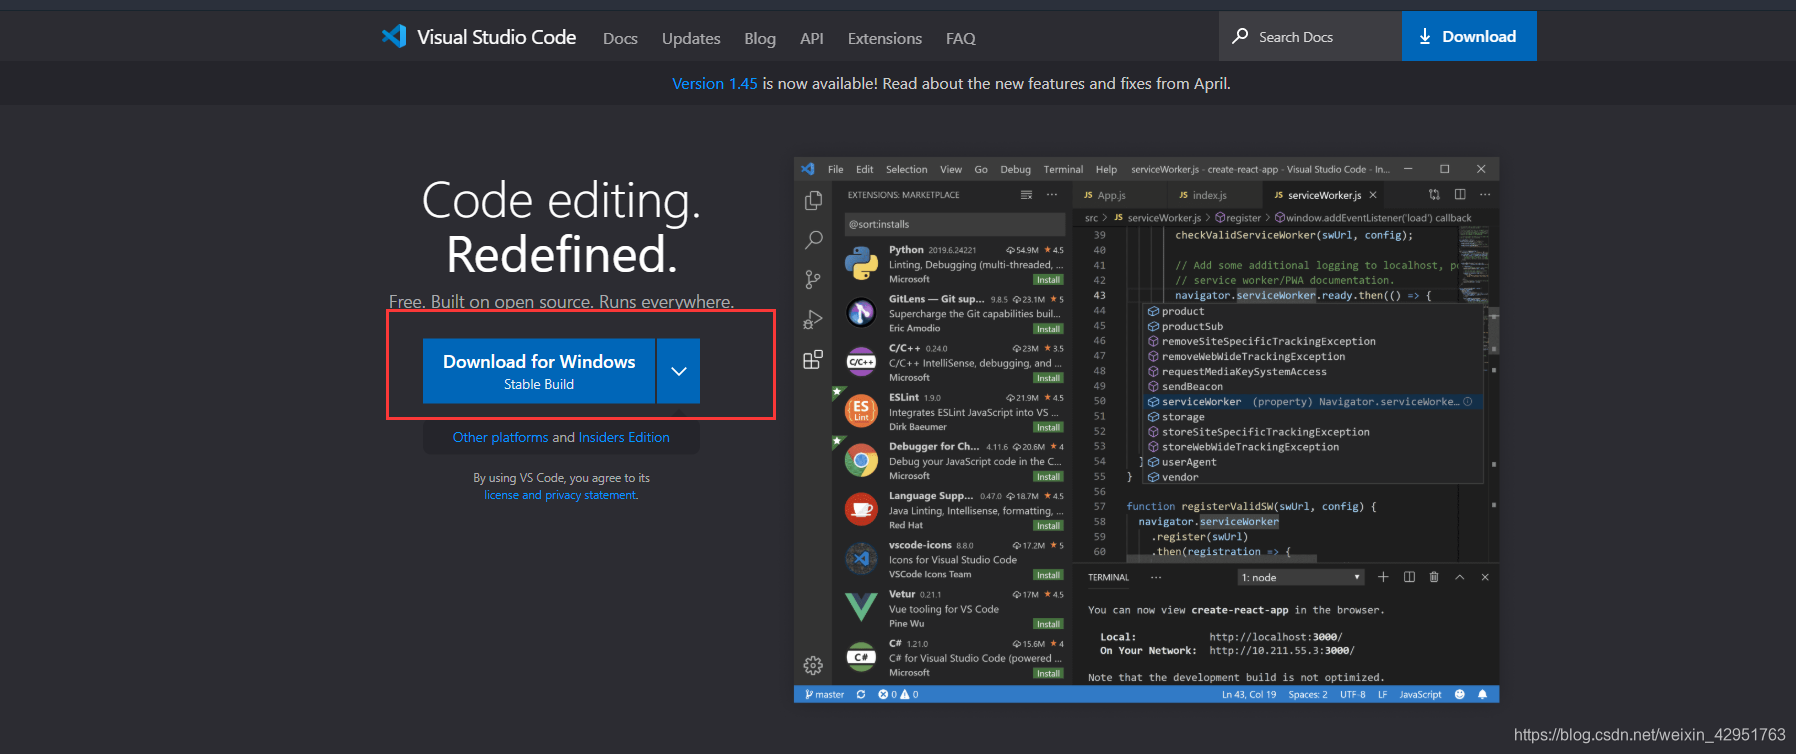Open the editor more actions ellipsis
The height and width of the screenshot is (754, 1796).
click(x=1485, y=195)
